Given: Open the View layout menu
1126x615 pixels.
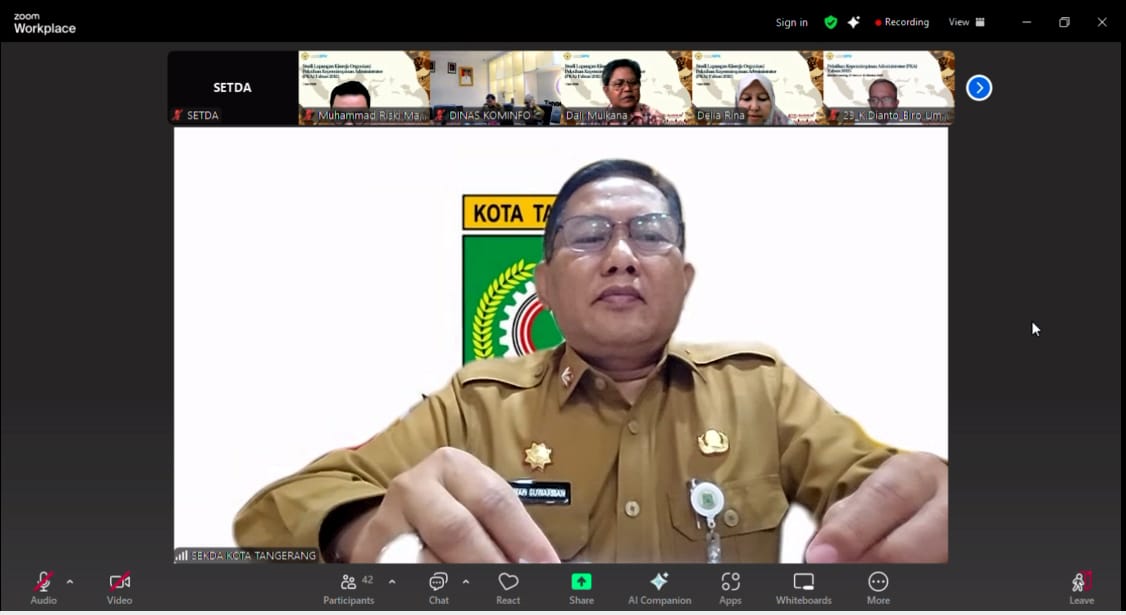Looking at the screenshot, I should click(x=966, y=22).
